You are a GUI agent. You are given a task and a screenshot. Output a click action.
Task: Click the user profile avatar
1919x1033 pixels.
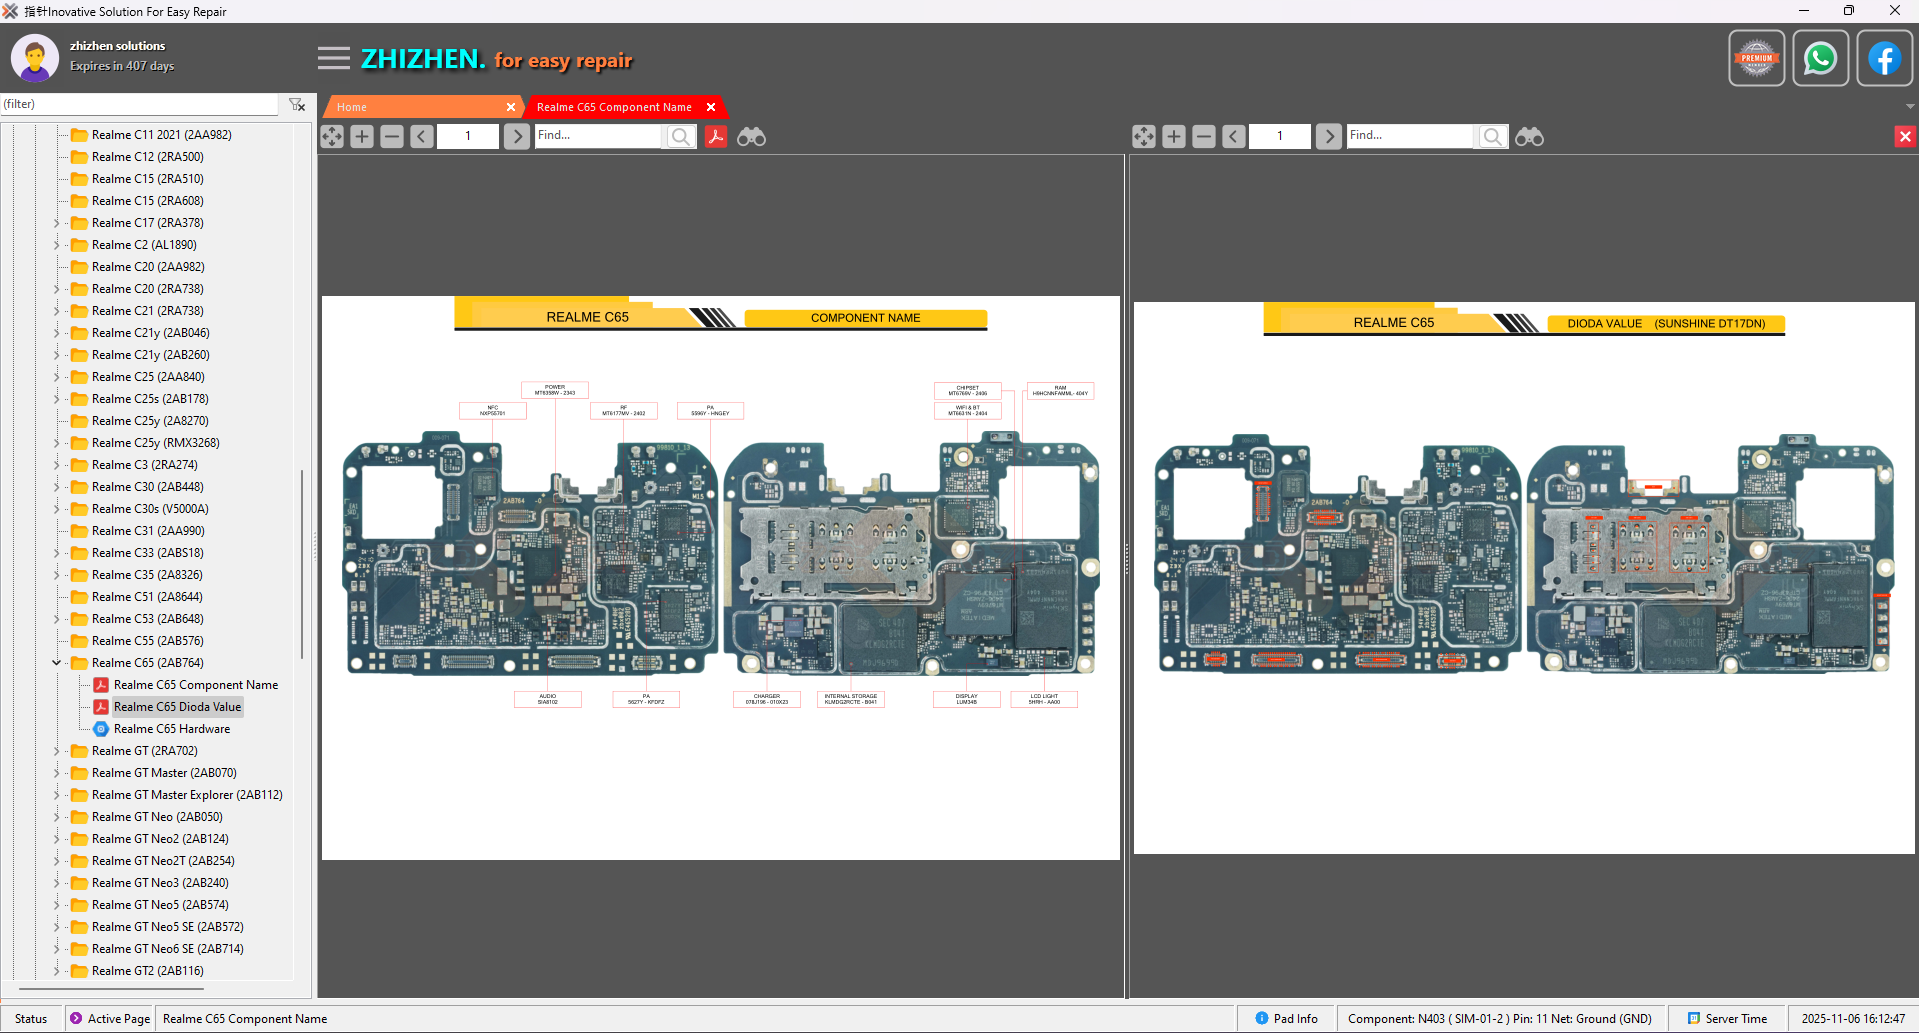[35, 58]
